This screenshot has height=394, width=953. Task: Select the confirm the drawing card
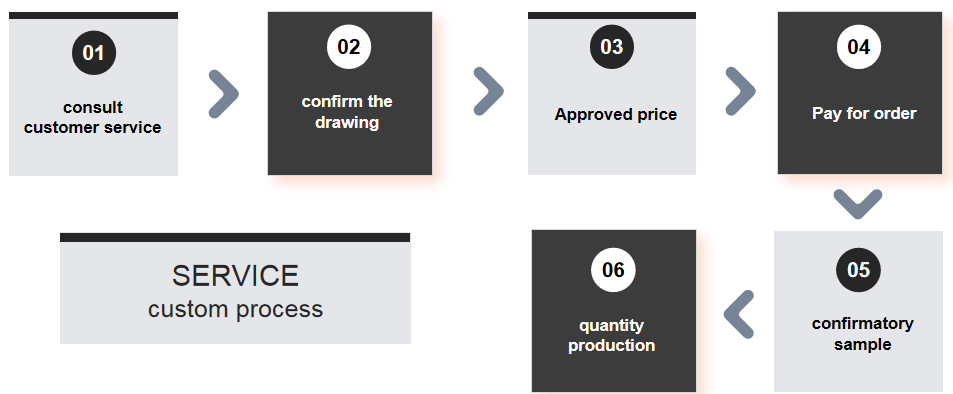pyautogui.click(x=350, y=93)
